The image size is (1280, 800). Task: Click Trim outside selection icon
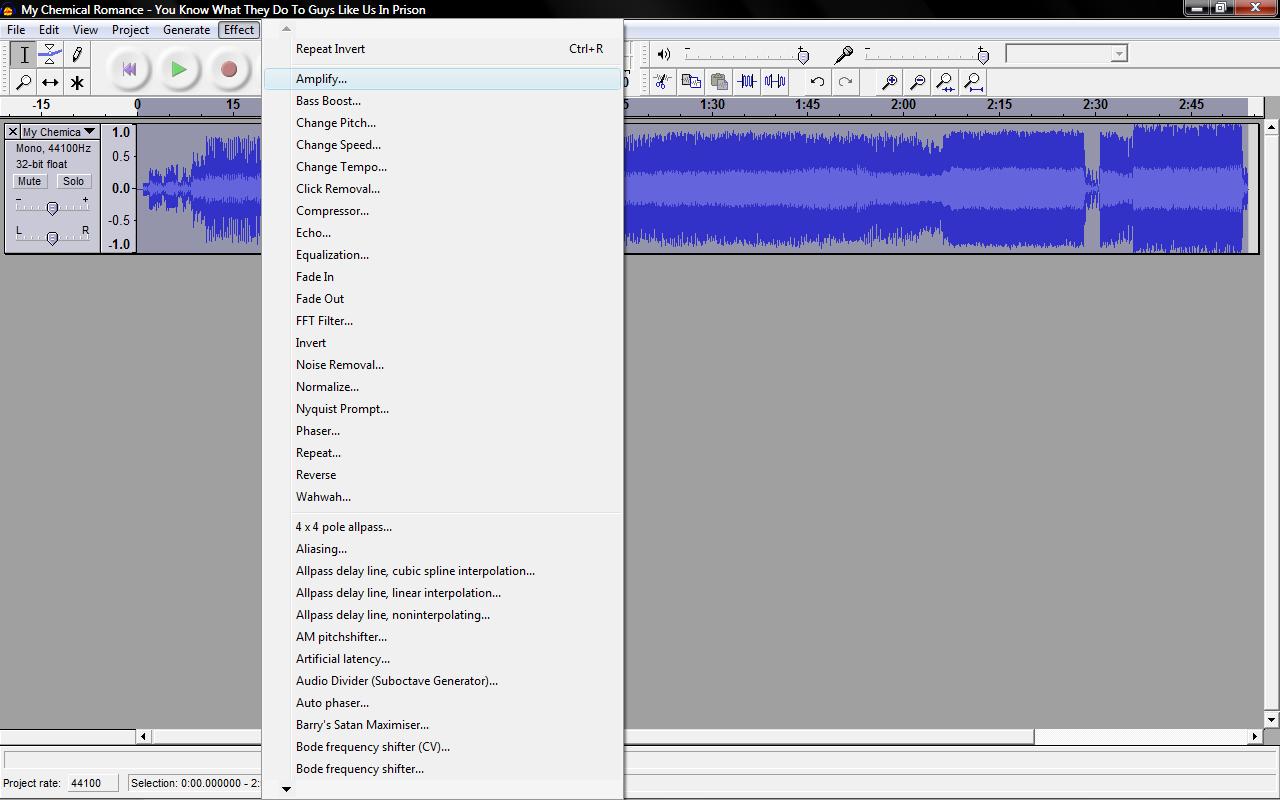(x=747, y=82)
